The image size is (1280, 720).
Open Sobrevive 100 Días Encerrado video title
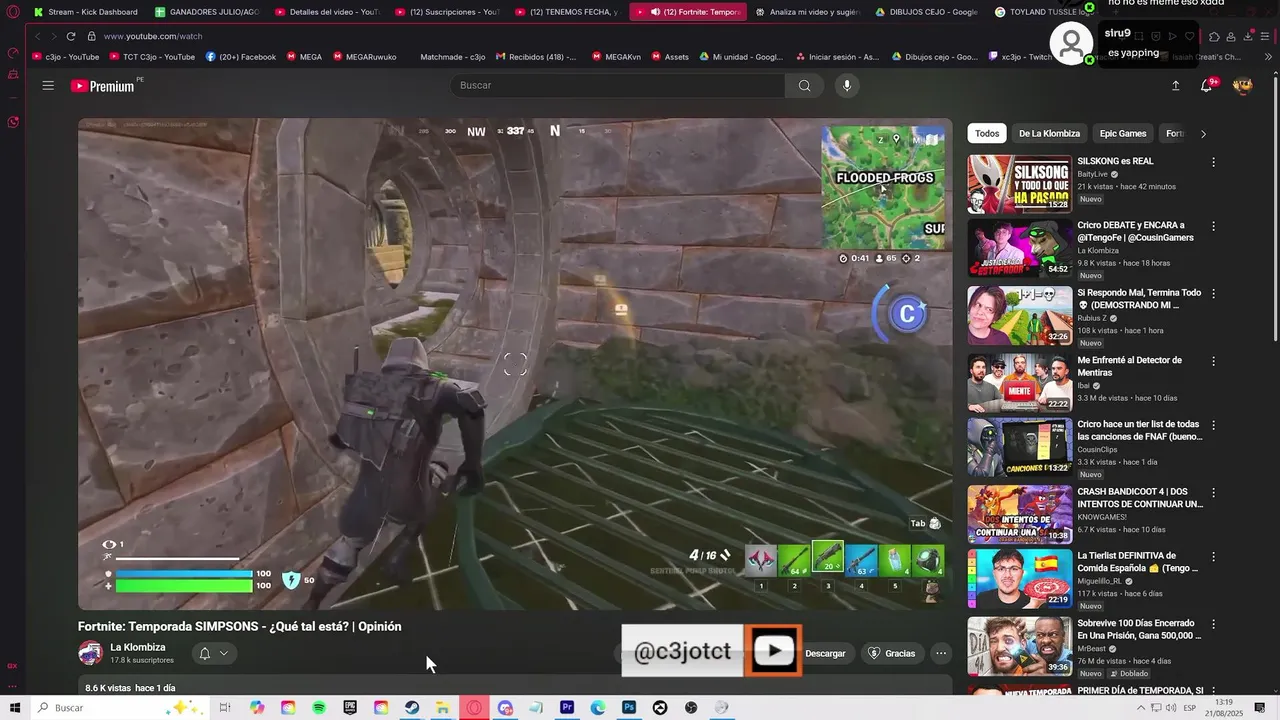[x=1139, y=629]
